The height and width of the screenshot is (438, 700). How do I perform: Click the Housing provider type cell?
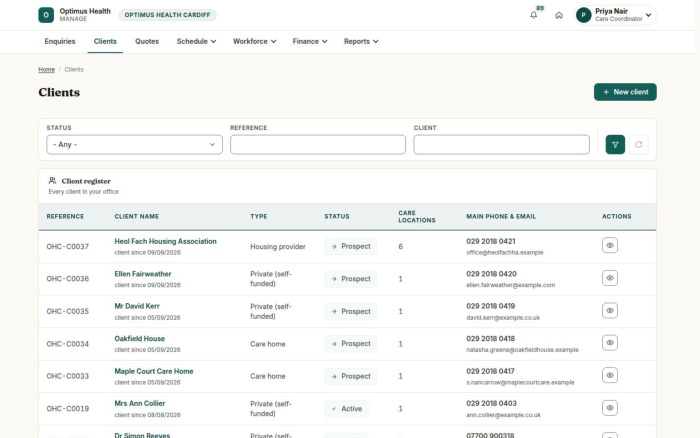pos(278,246)
